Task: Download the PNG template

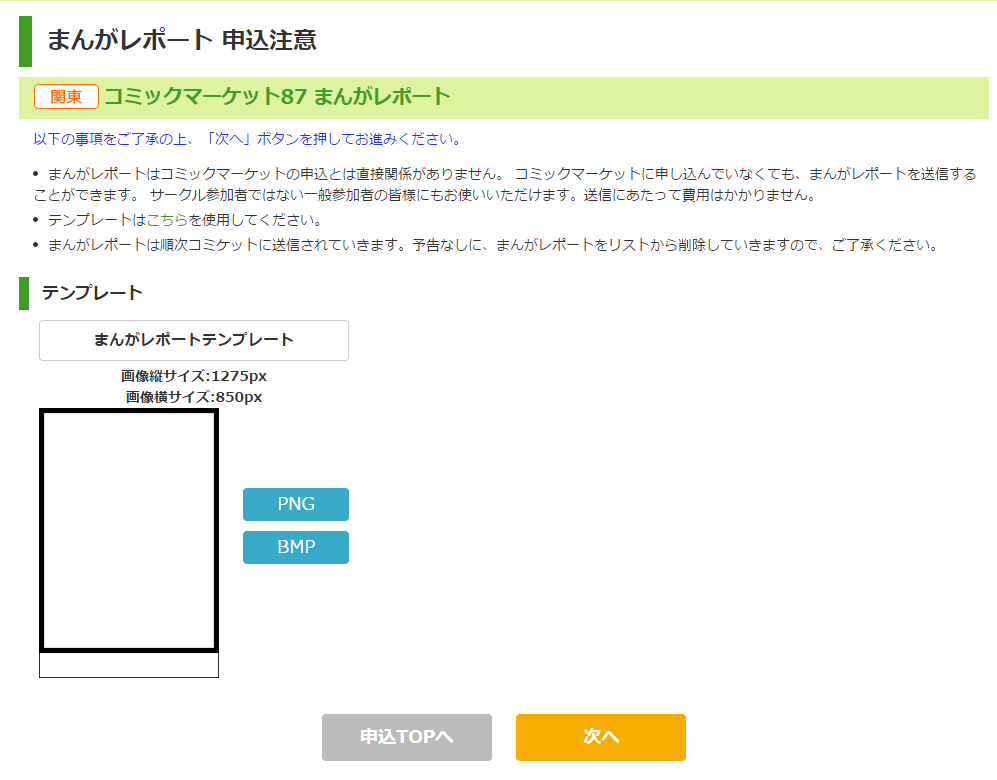Action: tap(296, 504)
